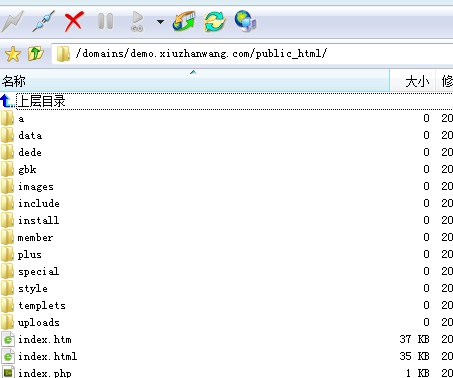The width and height of the screenshot is (453, 378).
Task: Select the dede folder
Action: tap(30, 152)
